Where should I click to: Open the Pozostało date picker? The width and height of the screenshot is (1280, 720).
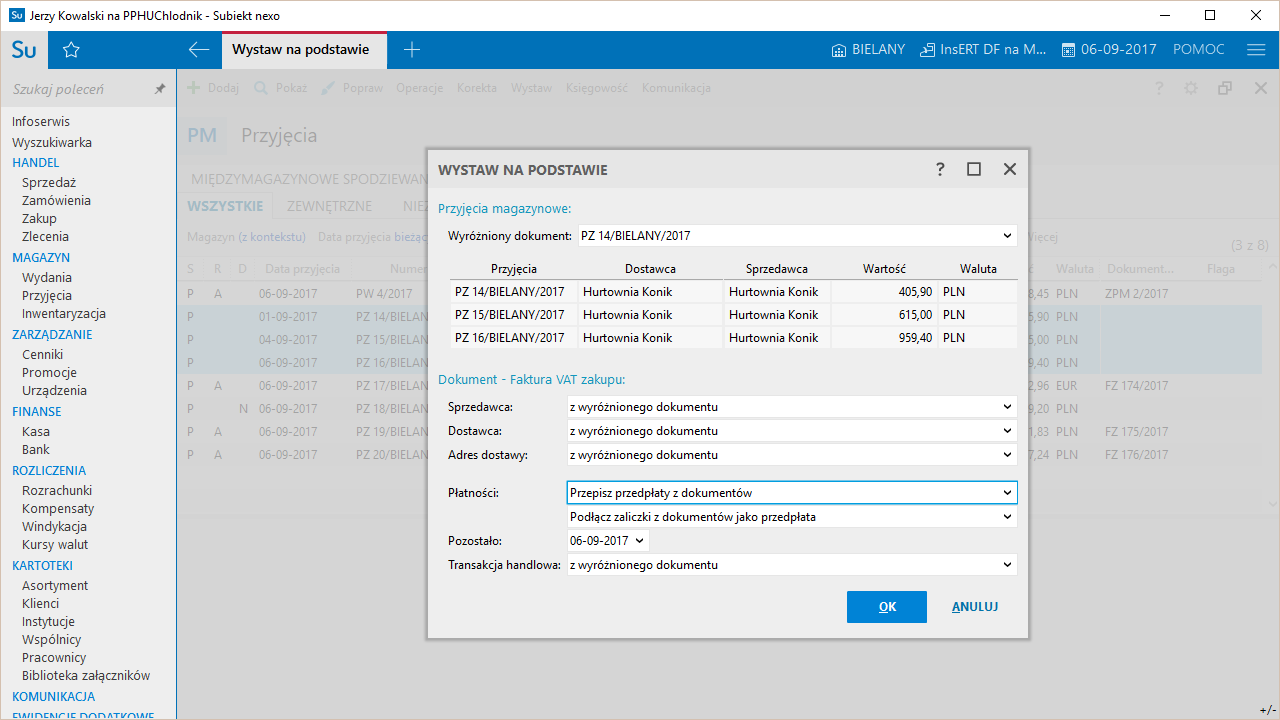coord(640,541)
